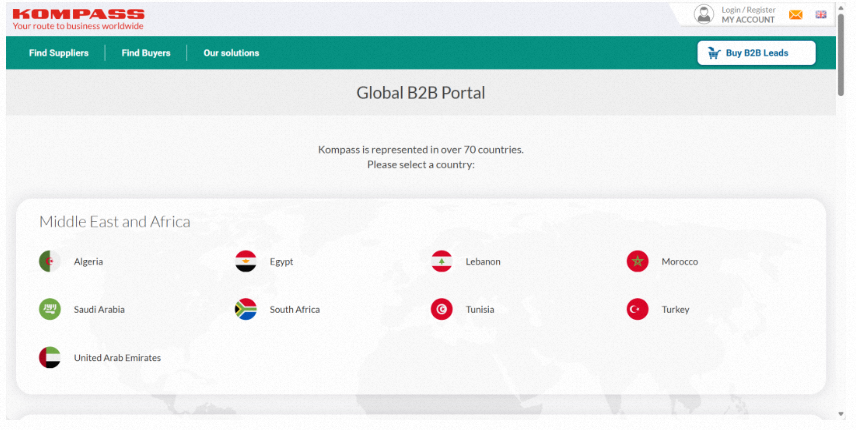Click the user account avatar icon
856x430 pixels.
[704, 14]
